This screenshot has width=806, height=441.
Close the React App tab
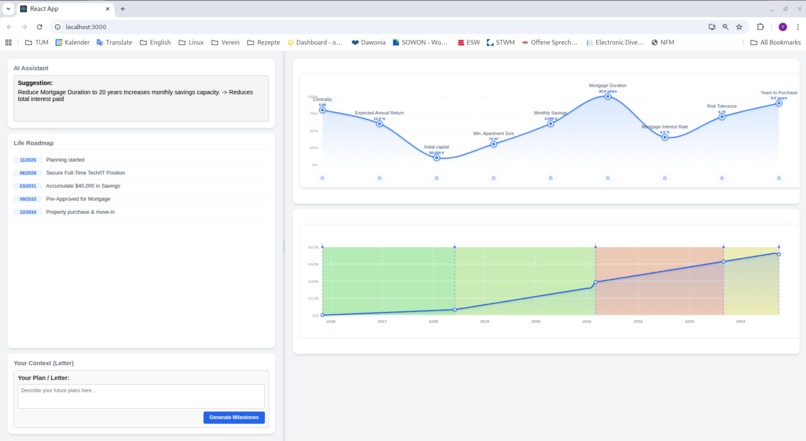click(107, 9)
